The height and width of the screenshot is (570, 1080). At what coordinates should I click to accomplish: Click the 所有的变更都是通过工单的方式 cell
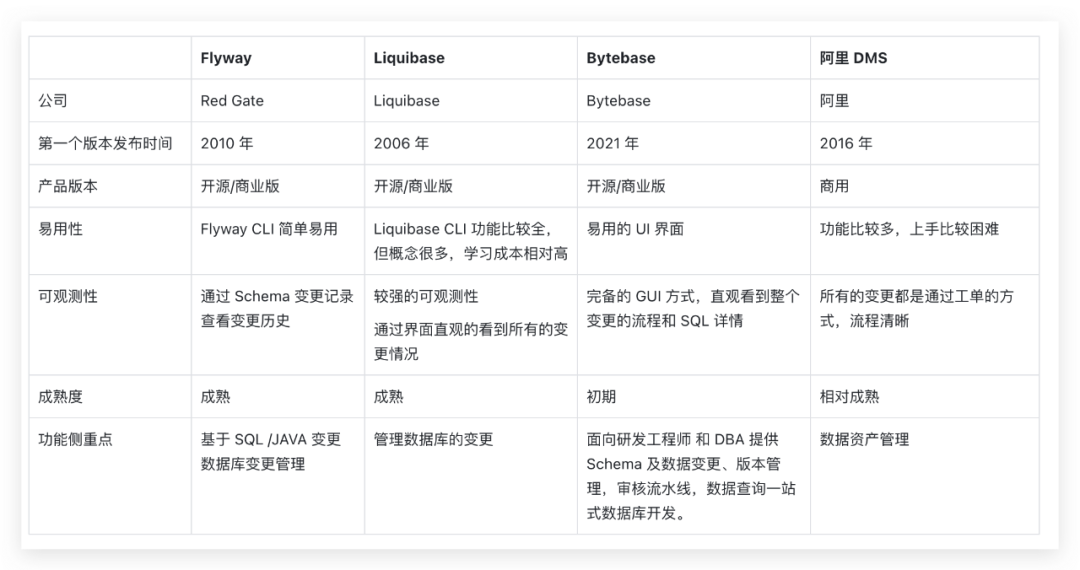click(917, 308)
